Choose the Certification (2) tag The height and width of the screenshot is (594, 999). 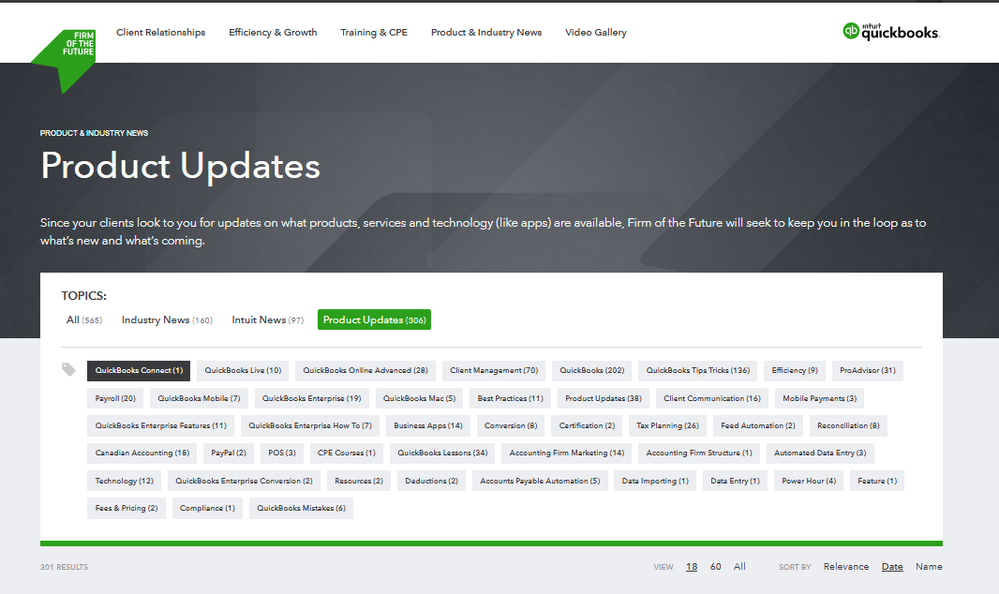tap(587, 426)
